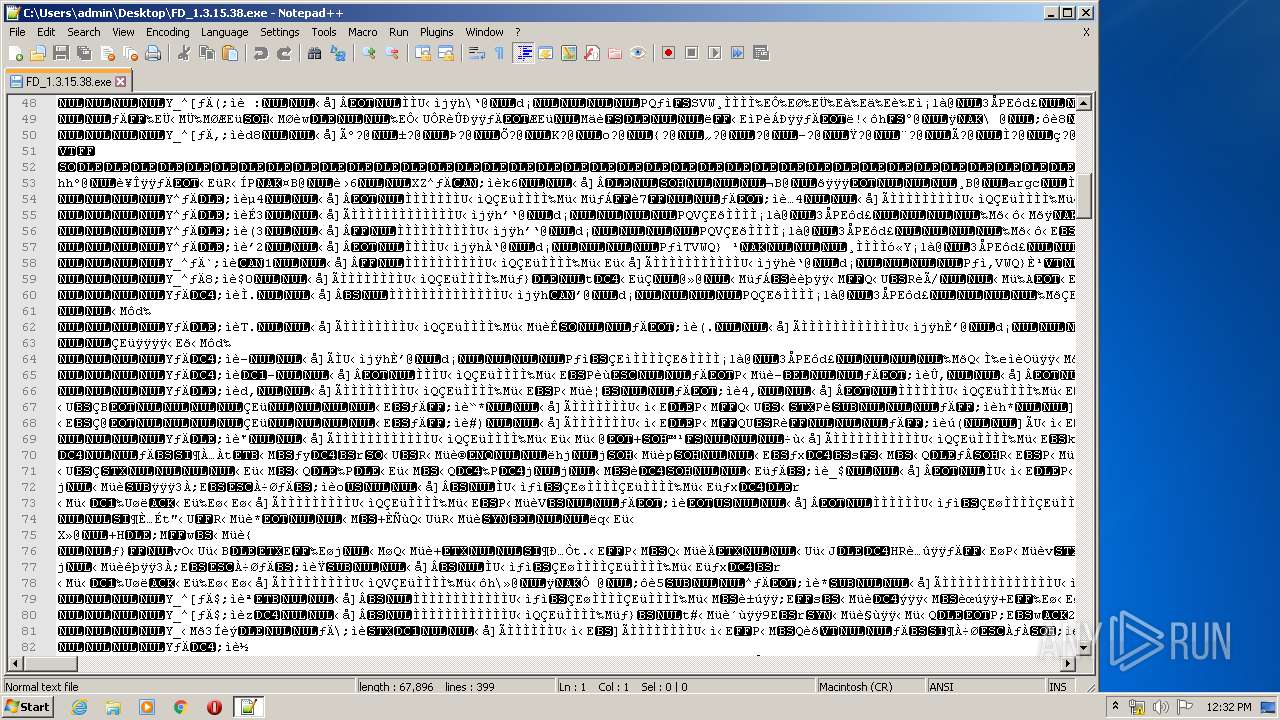The width and height of the screenshot is (1280, 720).
Task: Close document with X at menu bar right
Action: [x=1086, y=32]
